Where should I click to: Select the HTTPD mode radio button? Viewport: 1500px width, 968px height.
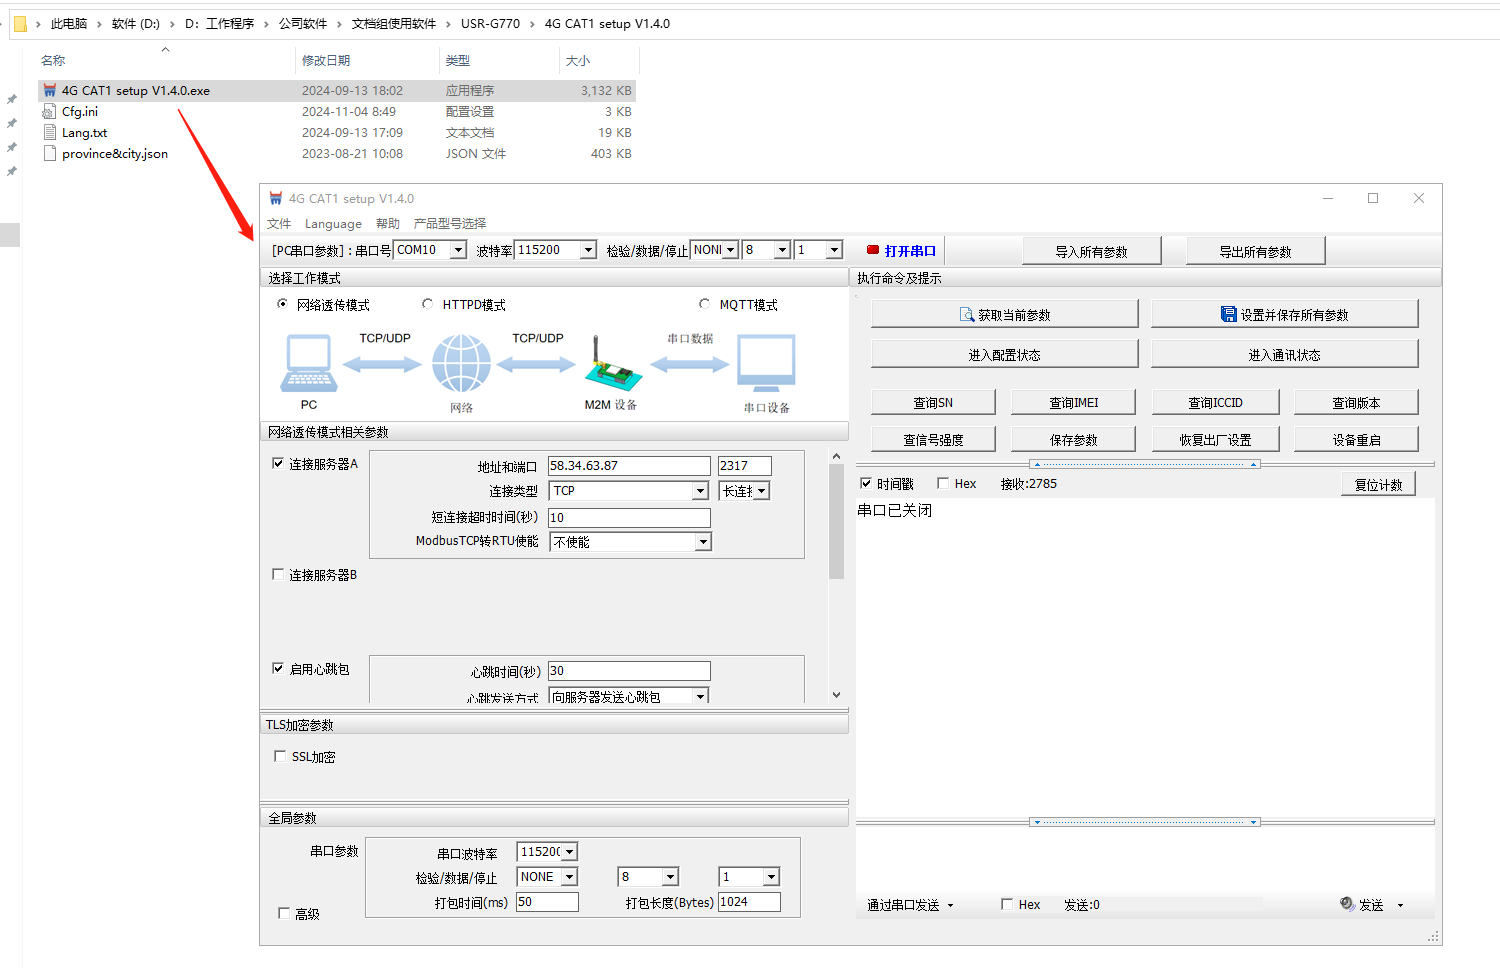click(x=428, y=304)
